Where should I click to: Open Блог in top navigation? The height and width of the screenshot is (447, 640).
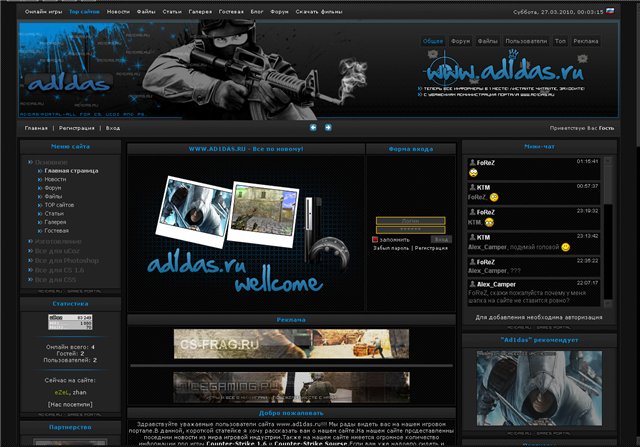(x=257, y=12)
